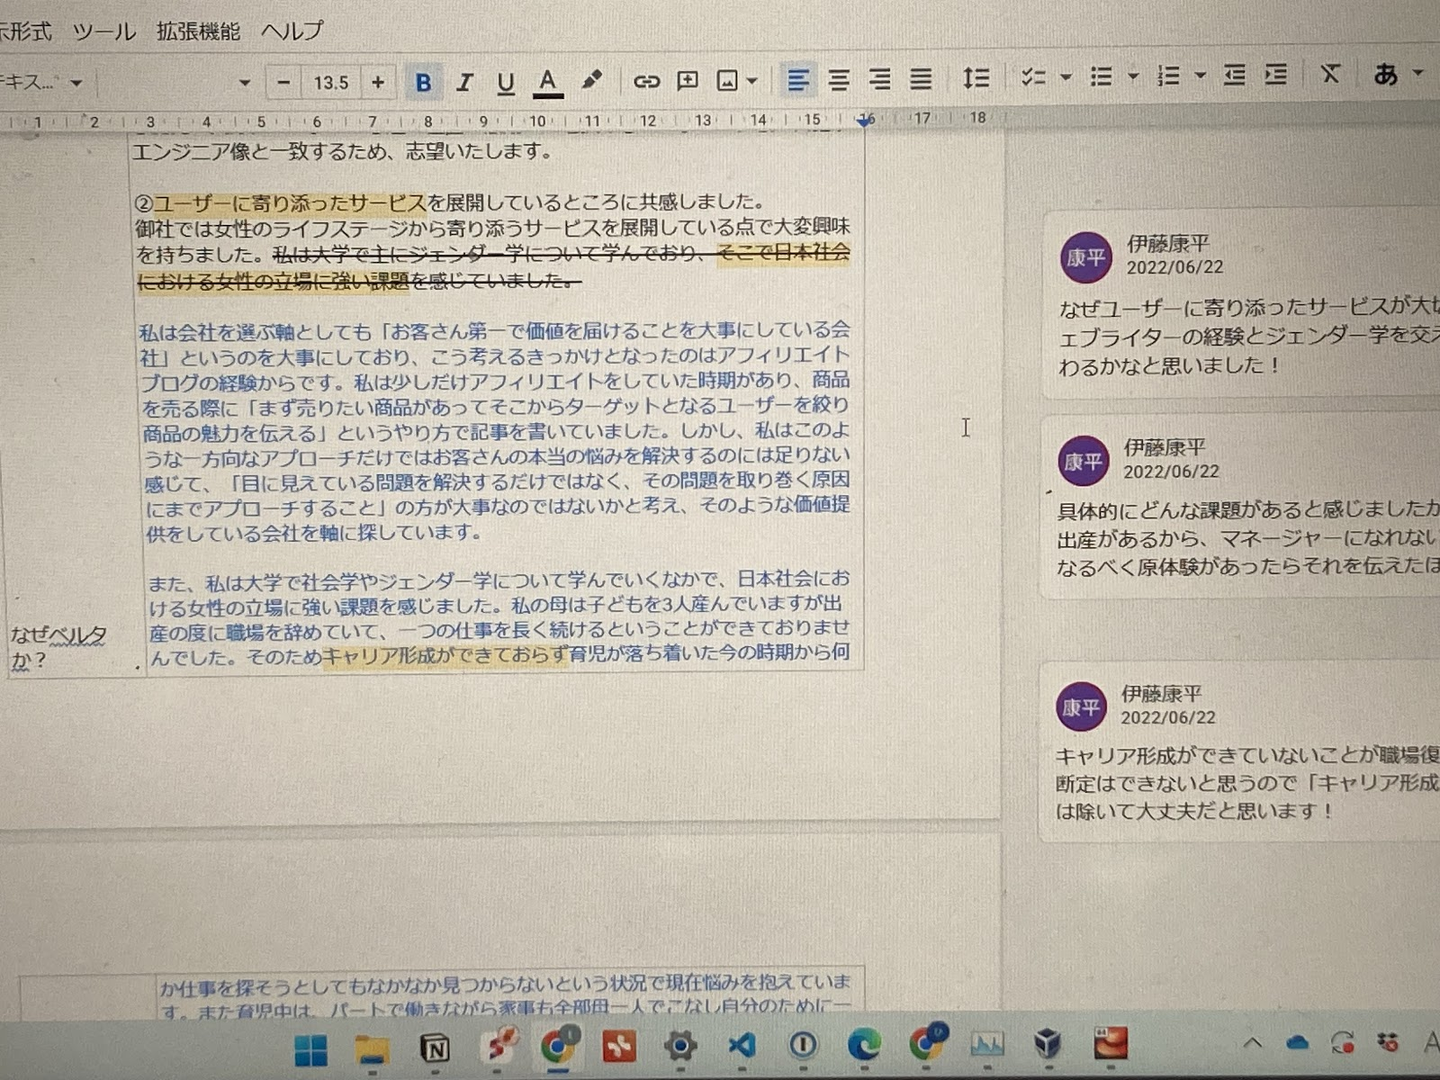The image size is (1440, 1080).
Task: Open the Windows Start menu
Action: coord(311,1050)
